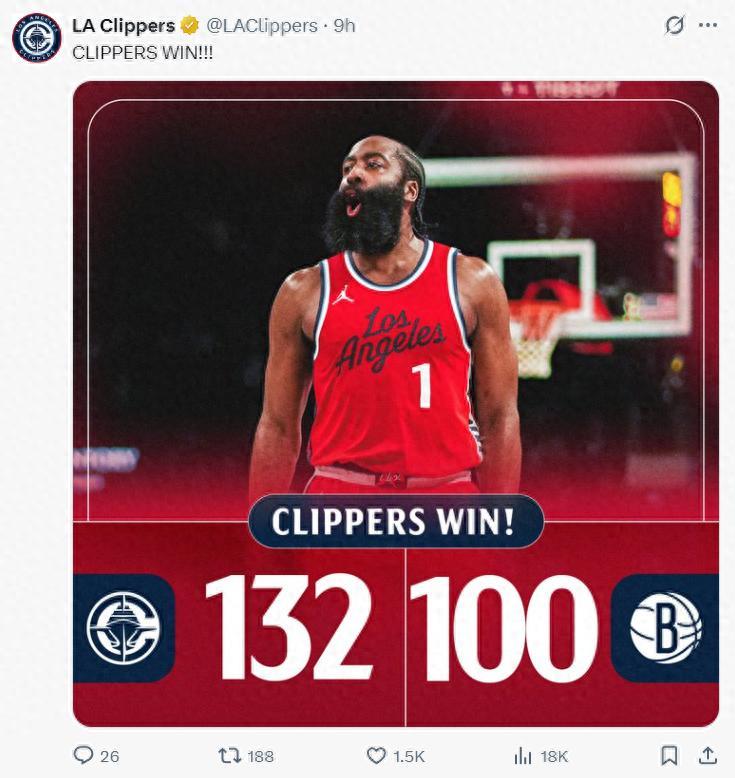Repost using the retweet arrows icon
This screenshot has height=778, width=735.
click(x=230, y=756)
